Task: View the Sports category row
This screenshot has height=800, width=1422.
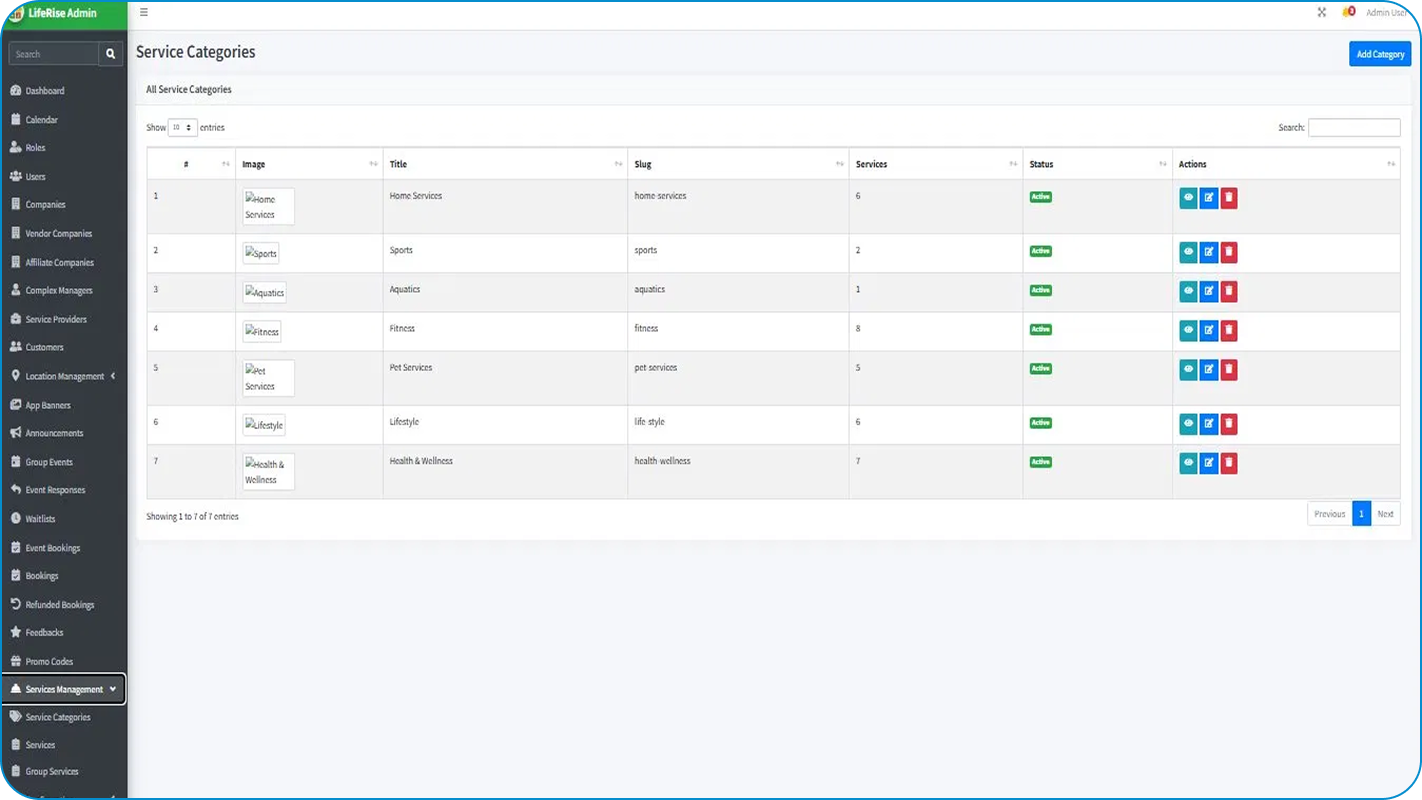Action: click(1188, 252)
